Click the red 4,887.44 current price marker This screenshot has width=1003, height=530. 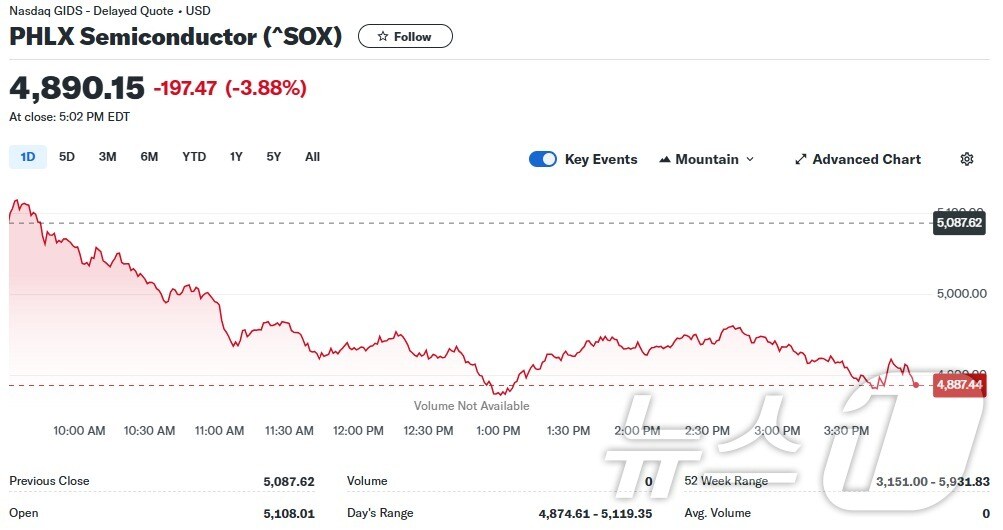958,384
